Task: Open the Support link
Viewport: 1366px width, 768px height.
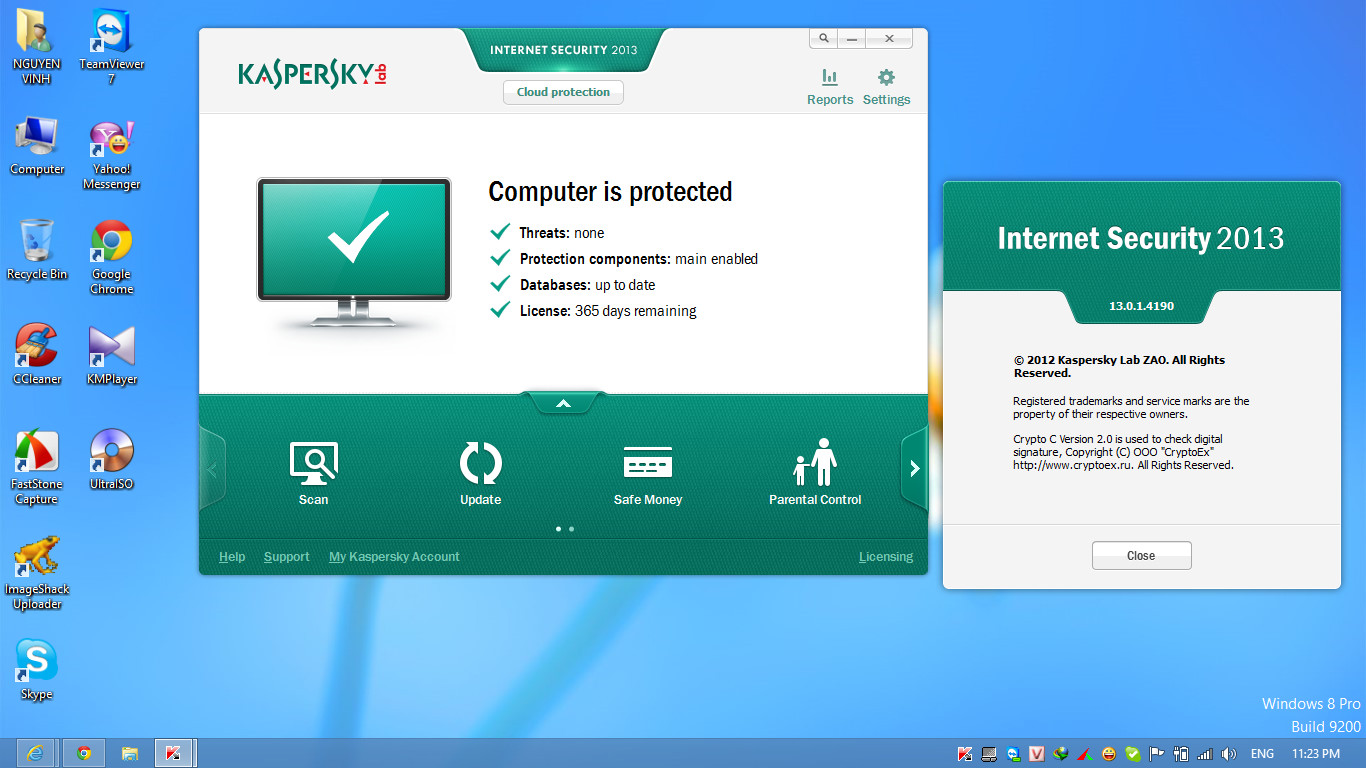Action: click(x=286, y=557)
